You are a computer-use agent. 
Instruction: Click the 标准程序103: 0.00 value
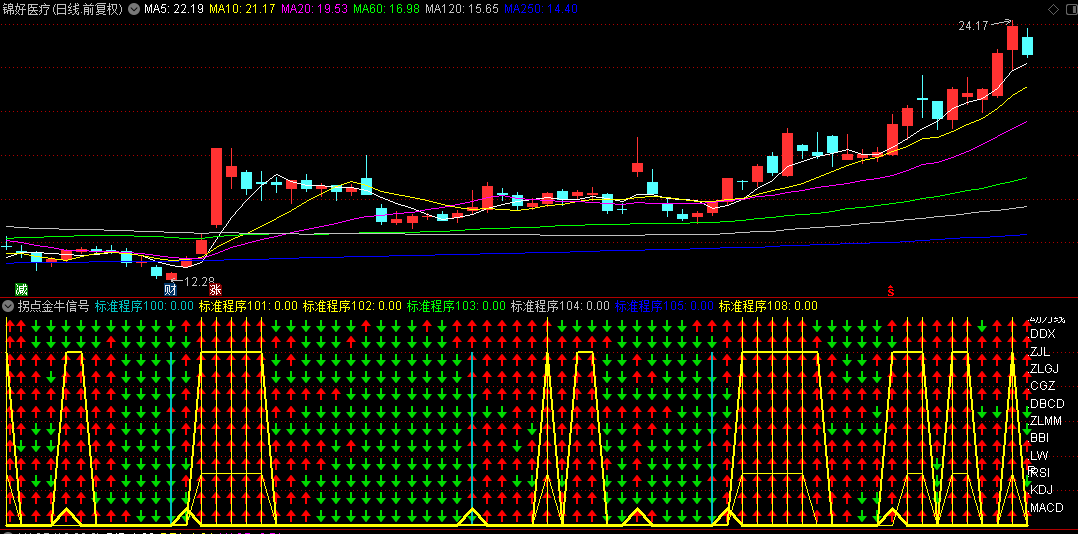pos(456,306)
